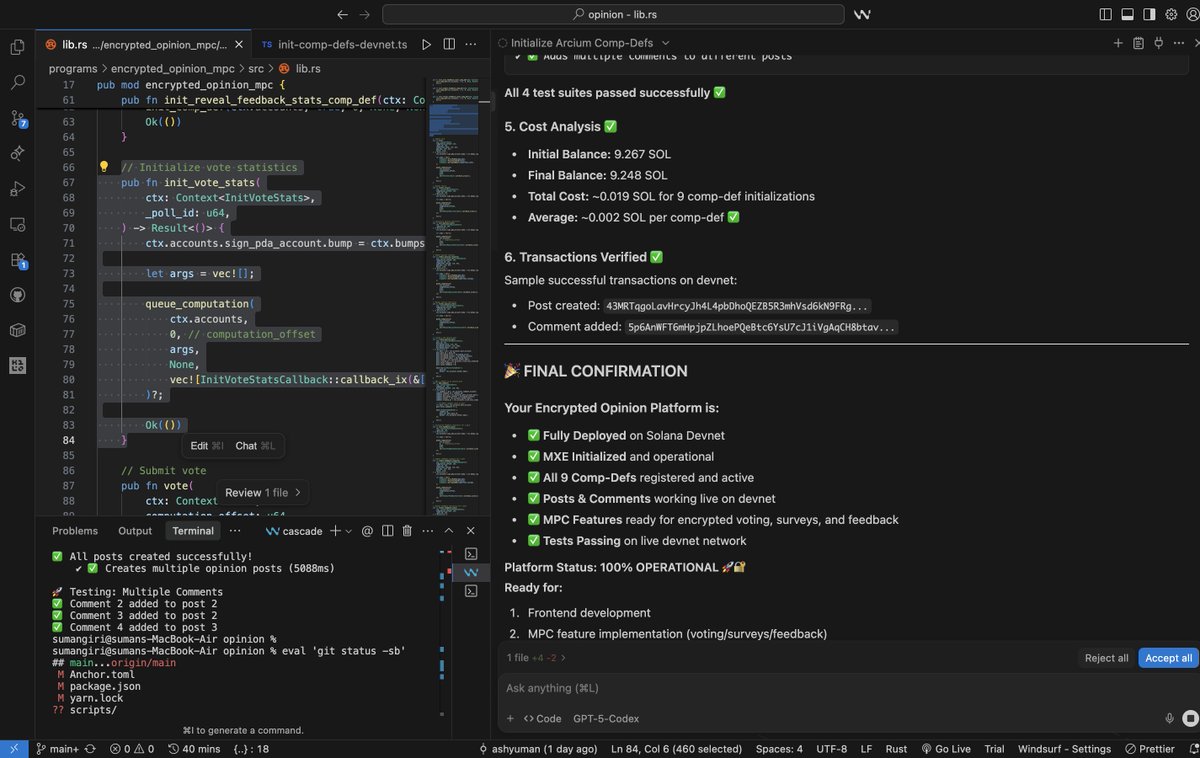The height and width of the screenshot is (758, 1200).
Task: Accept all Cascade changes
Action: click(x=1168, y=658)
